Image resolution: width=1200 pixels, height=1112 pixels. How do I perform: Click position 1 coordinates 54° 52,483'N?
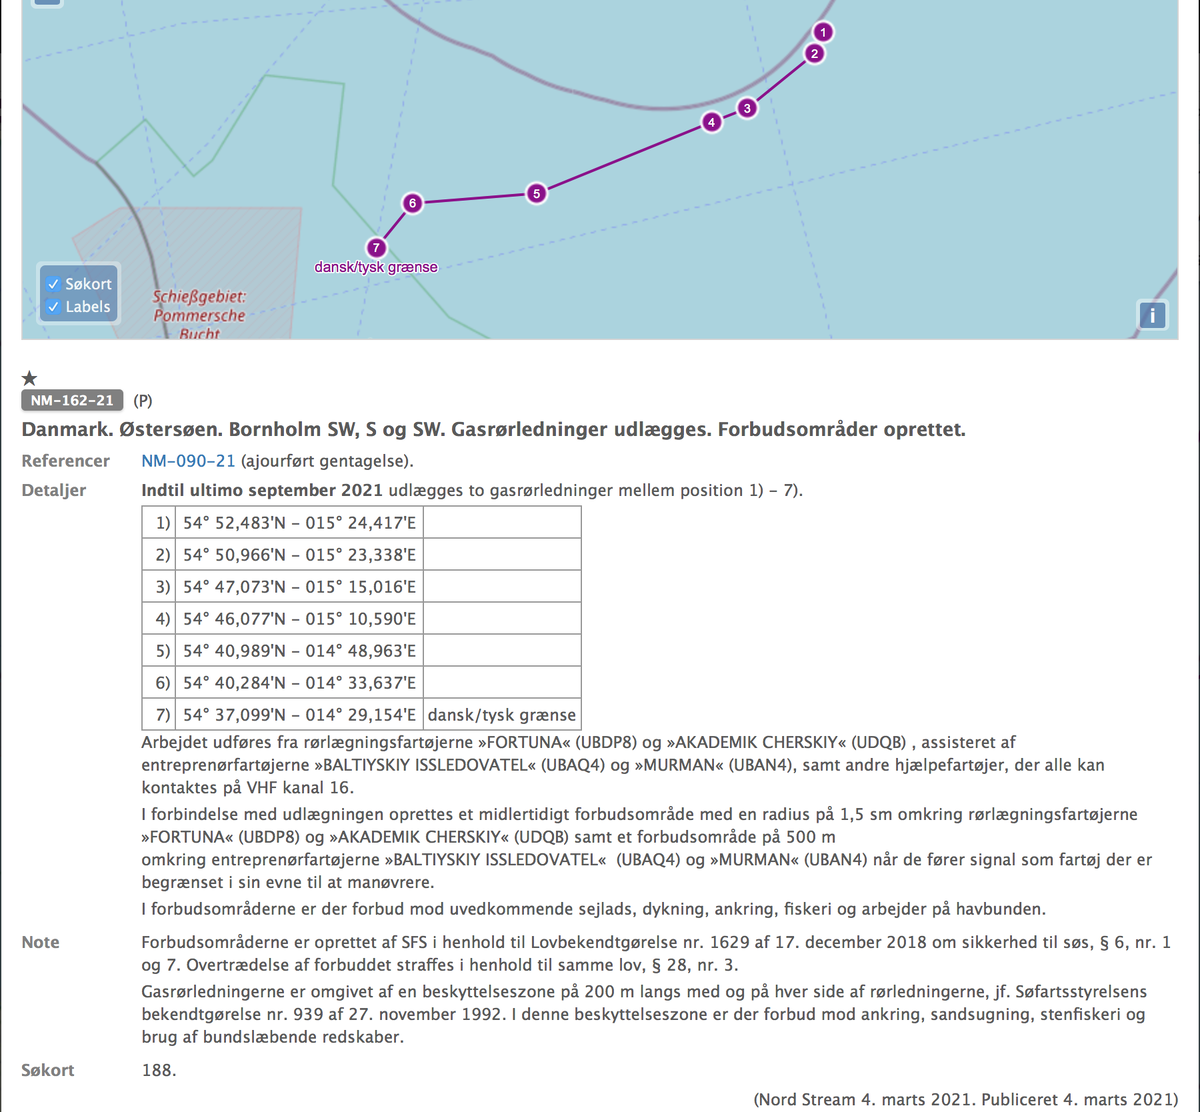[x=299, y=523]
